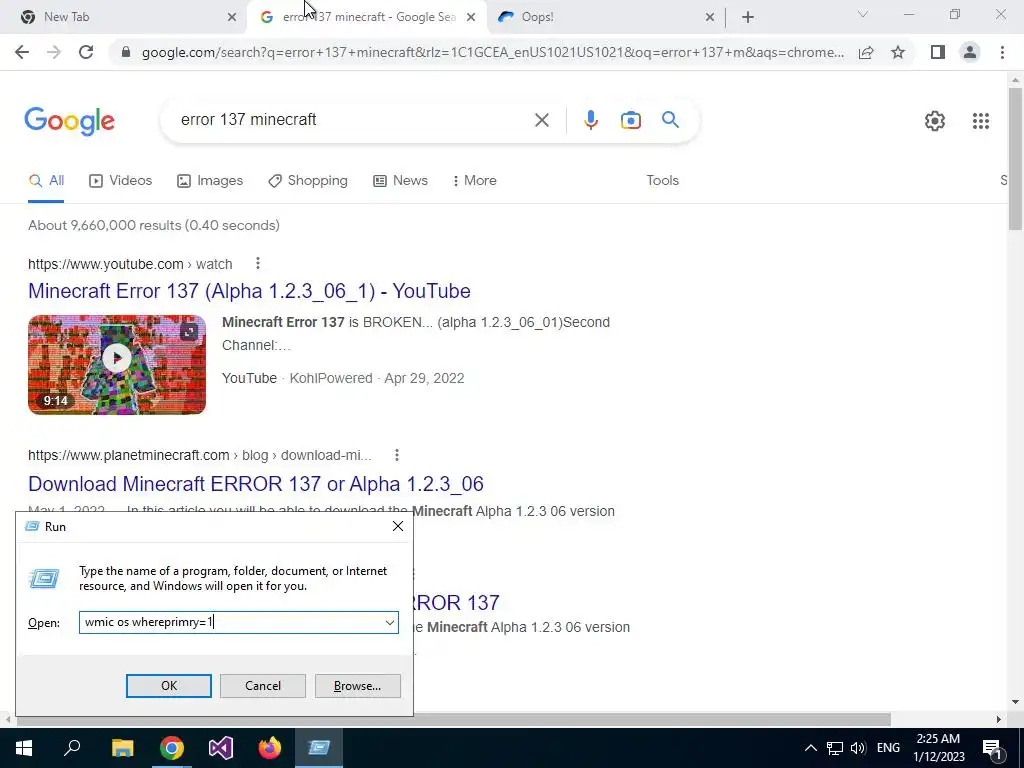
Task: Filter results by Images
Action: pyautogui.click(x=210, y=181)
